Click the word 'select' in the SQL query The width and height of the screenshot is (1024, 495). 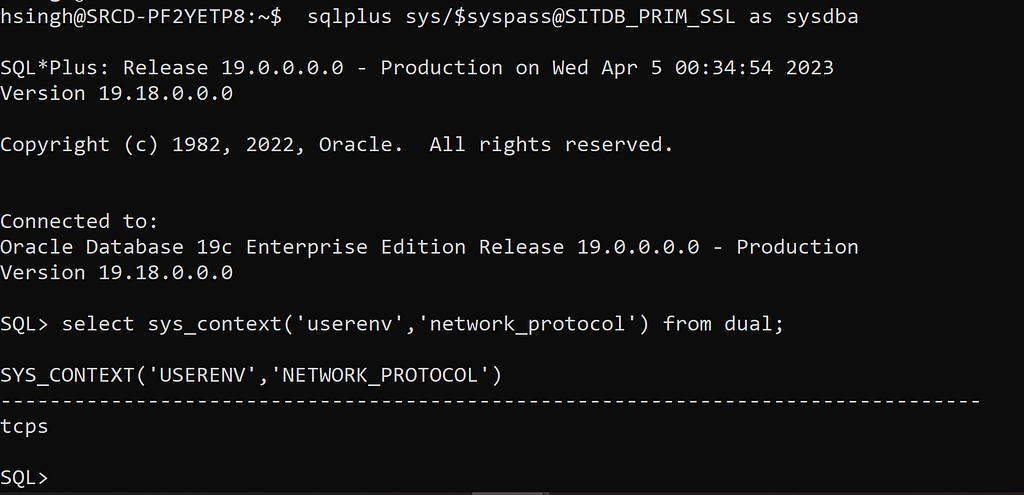98,324
